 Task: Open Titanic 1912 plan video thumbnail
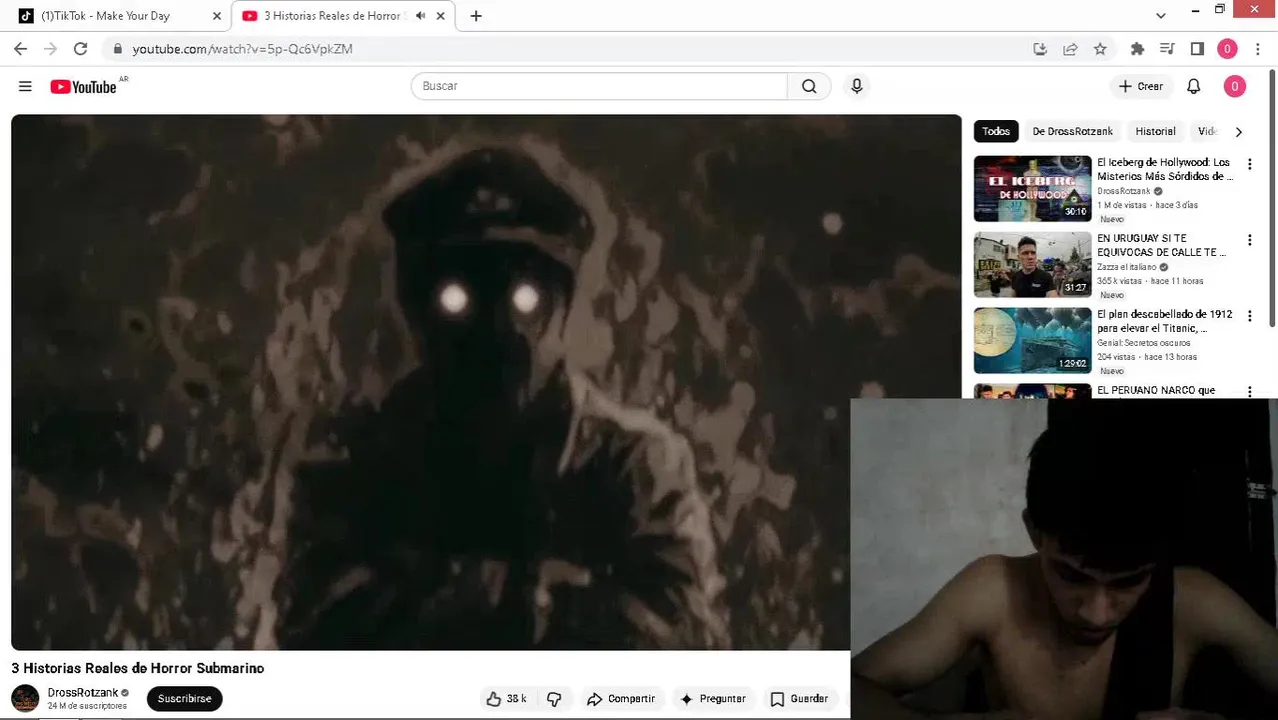1033,340
